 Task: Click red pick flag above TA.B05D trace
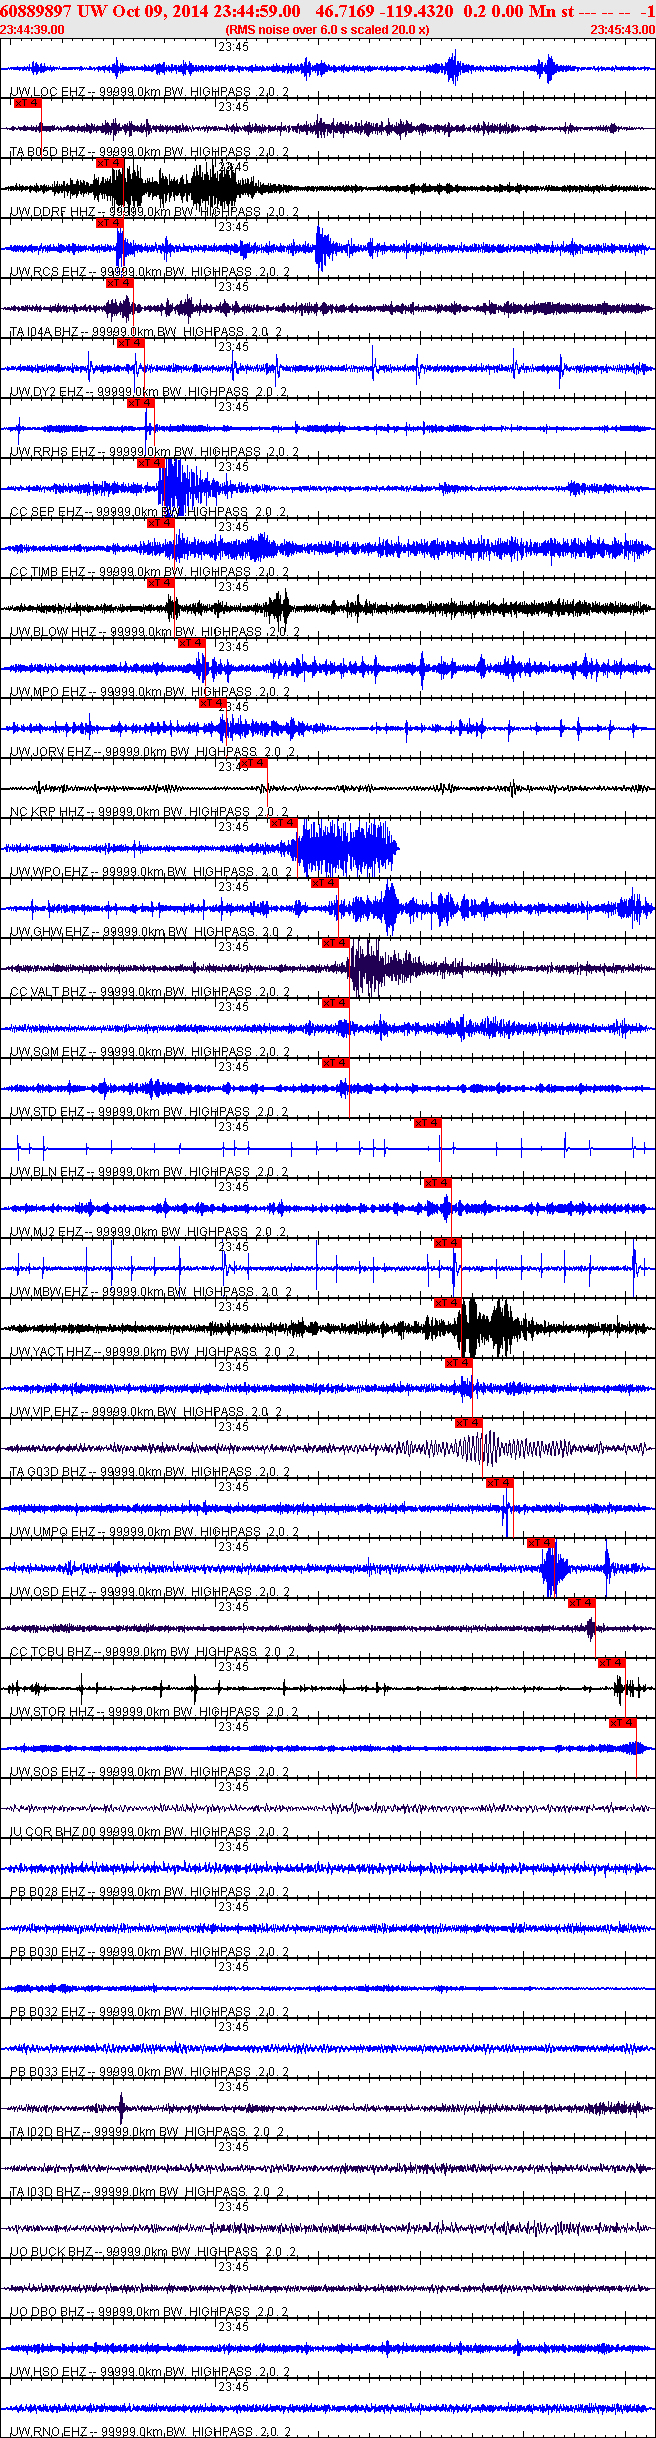pyautogui.click(x=27, y=103)
